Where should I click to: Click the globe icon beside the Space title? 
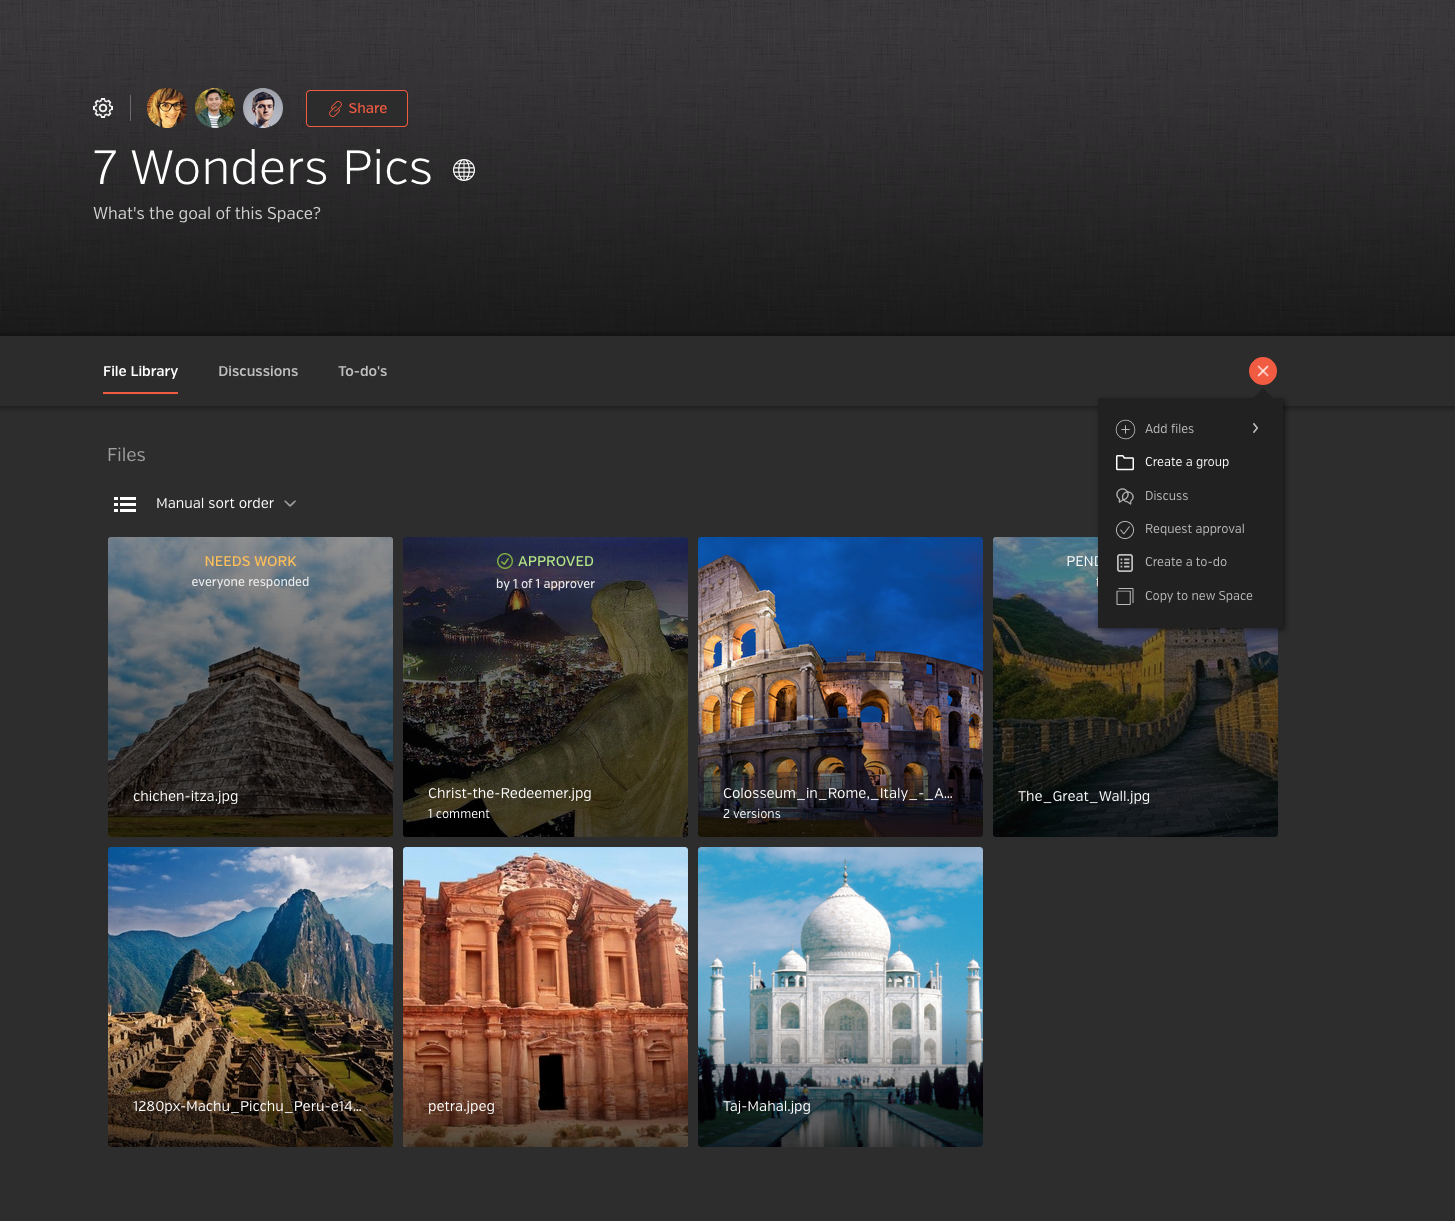click(464, 170)
